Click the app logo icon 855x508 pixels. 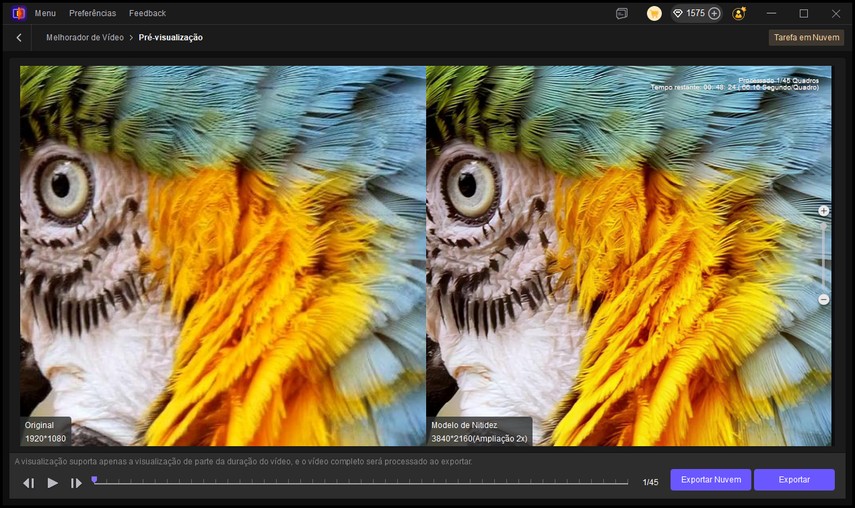(19, 13)
